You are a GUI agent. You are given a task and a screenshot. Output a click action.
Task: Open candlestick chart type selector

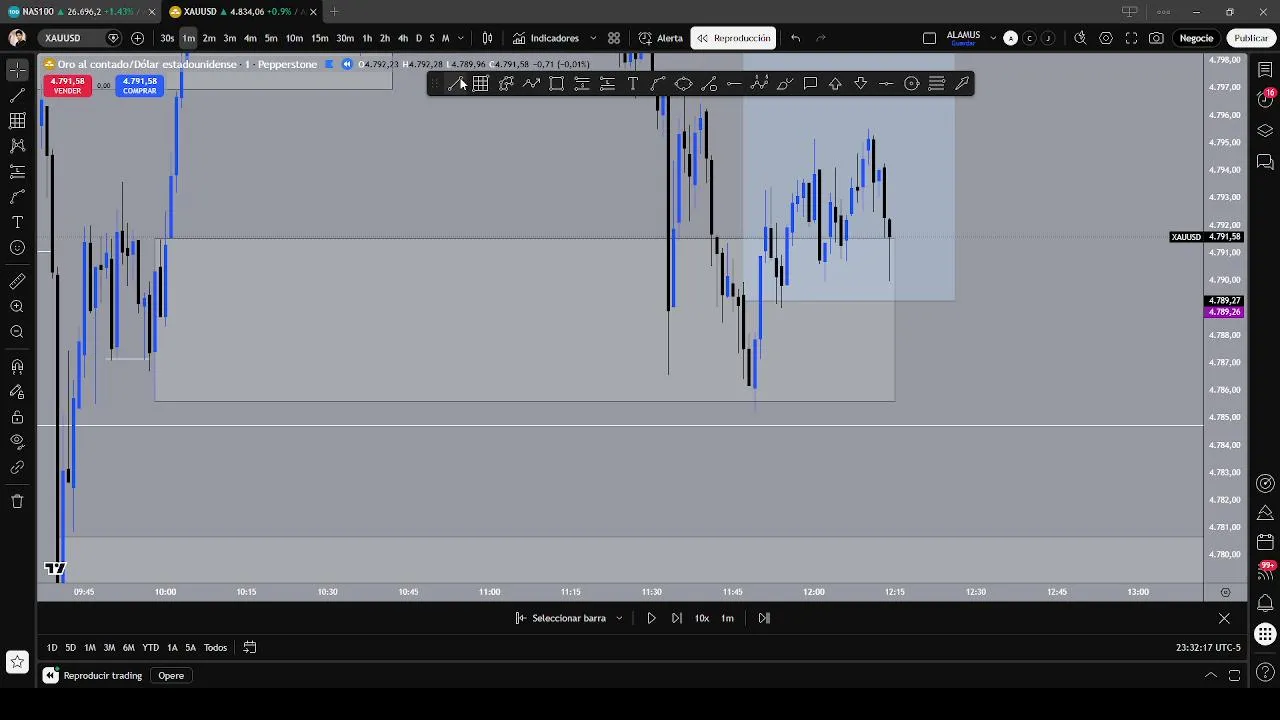(x=487, y=38)
